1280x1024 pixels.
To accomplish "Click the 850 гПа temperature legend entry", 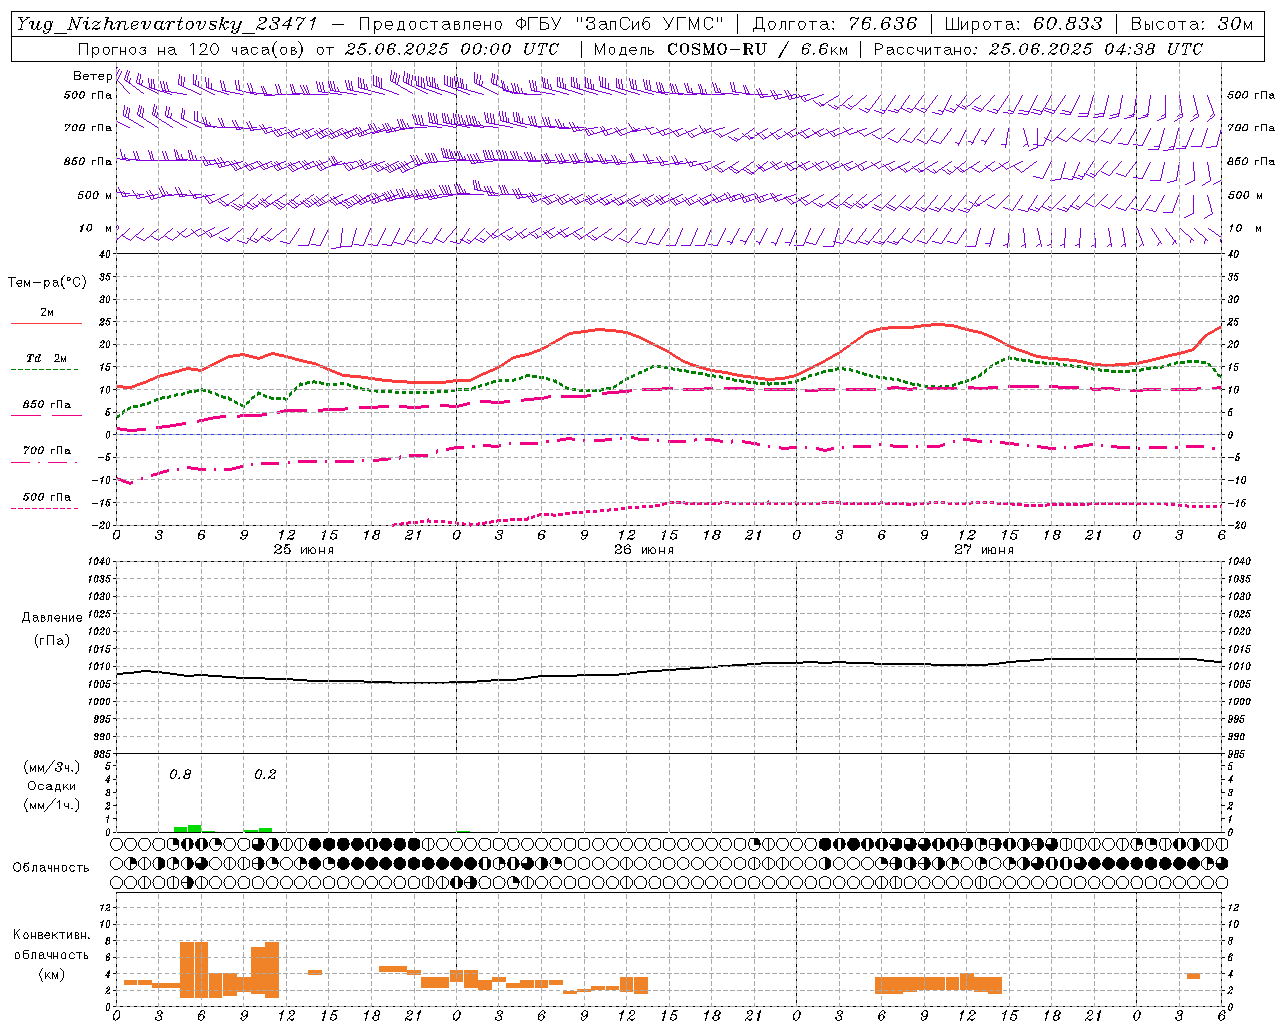I will click(47, 405).
